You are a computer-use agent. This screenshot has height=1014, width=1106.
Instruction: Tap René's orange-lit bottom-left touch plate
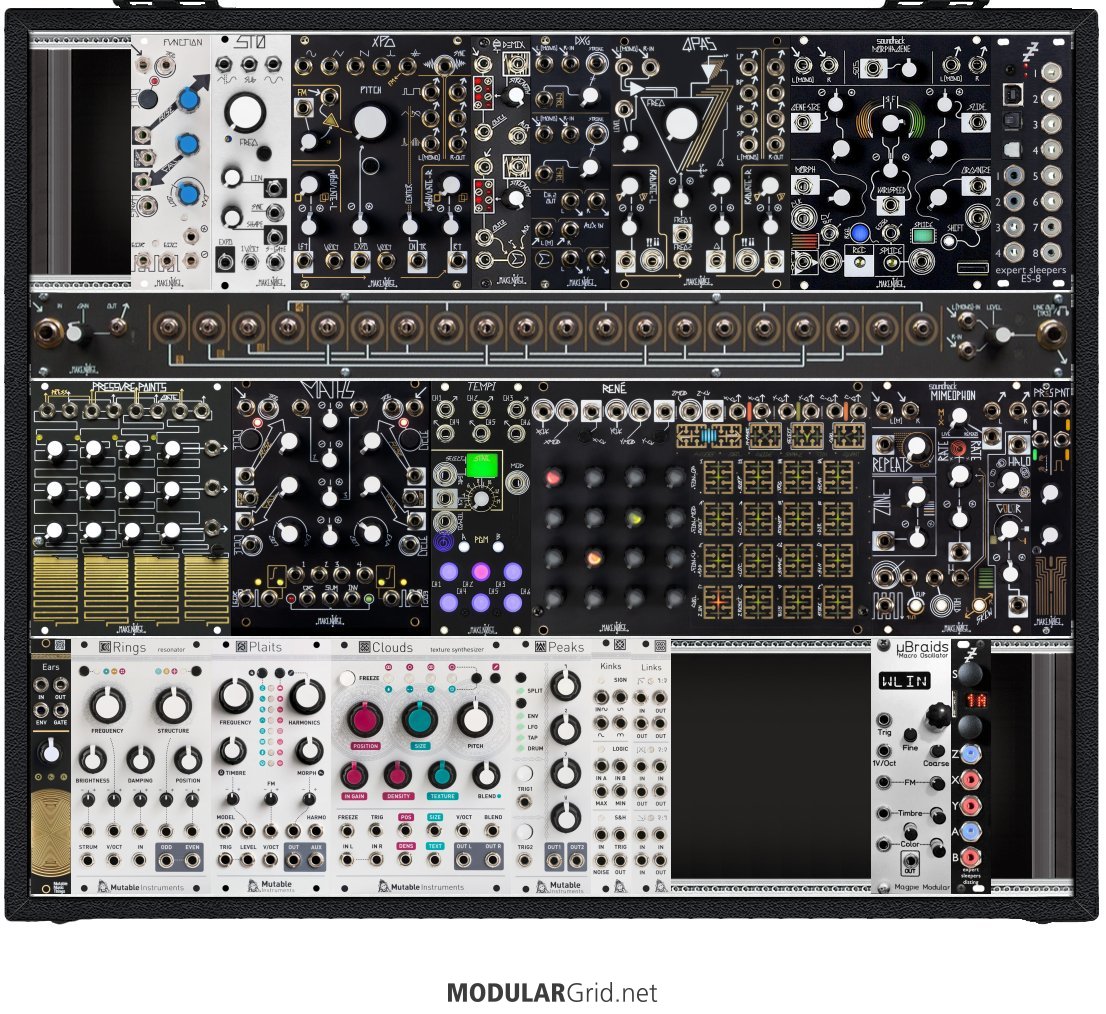pyautogui.click(x=717, y=601)
